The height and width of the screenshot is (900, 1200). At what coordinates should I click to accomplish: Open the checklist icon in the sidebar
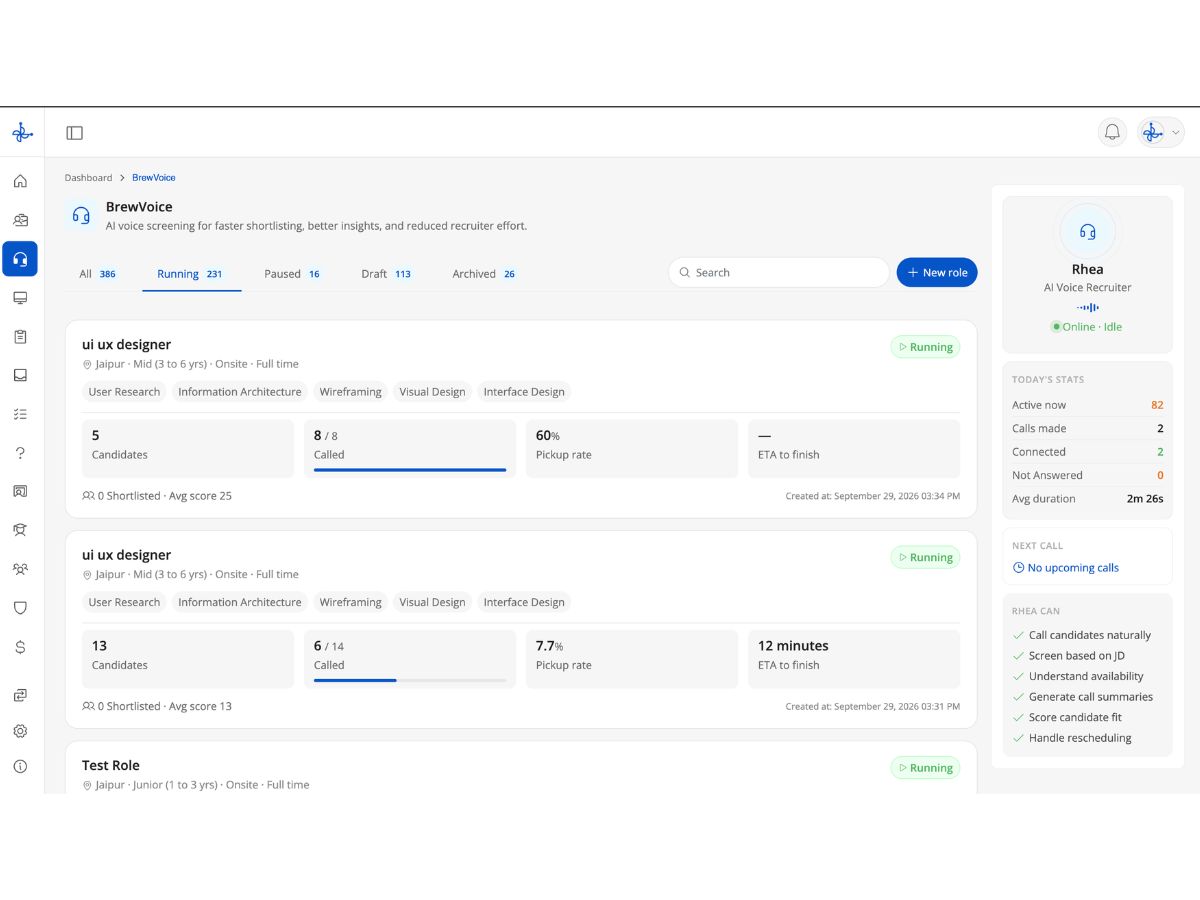point(20,414)
